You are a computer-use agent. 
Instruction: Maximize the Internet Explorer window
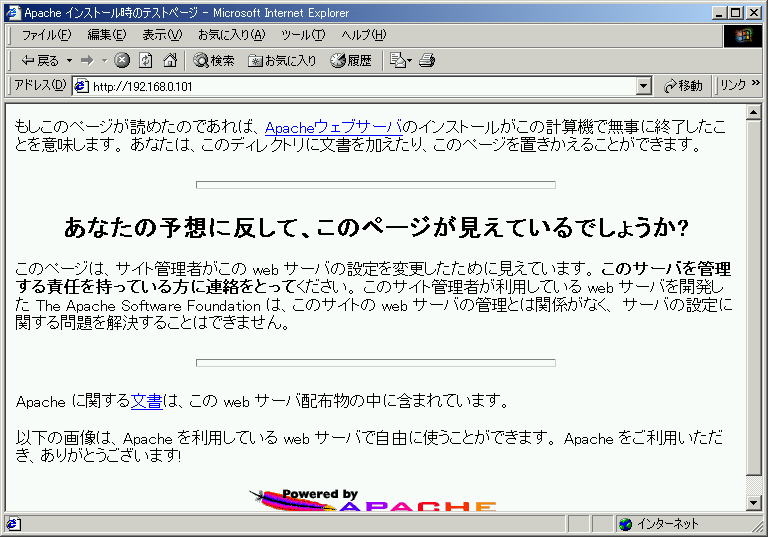(735, 13)
